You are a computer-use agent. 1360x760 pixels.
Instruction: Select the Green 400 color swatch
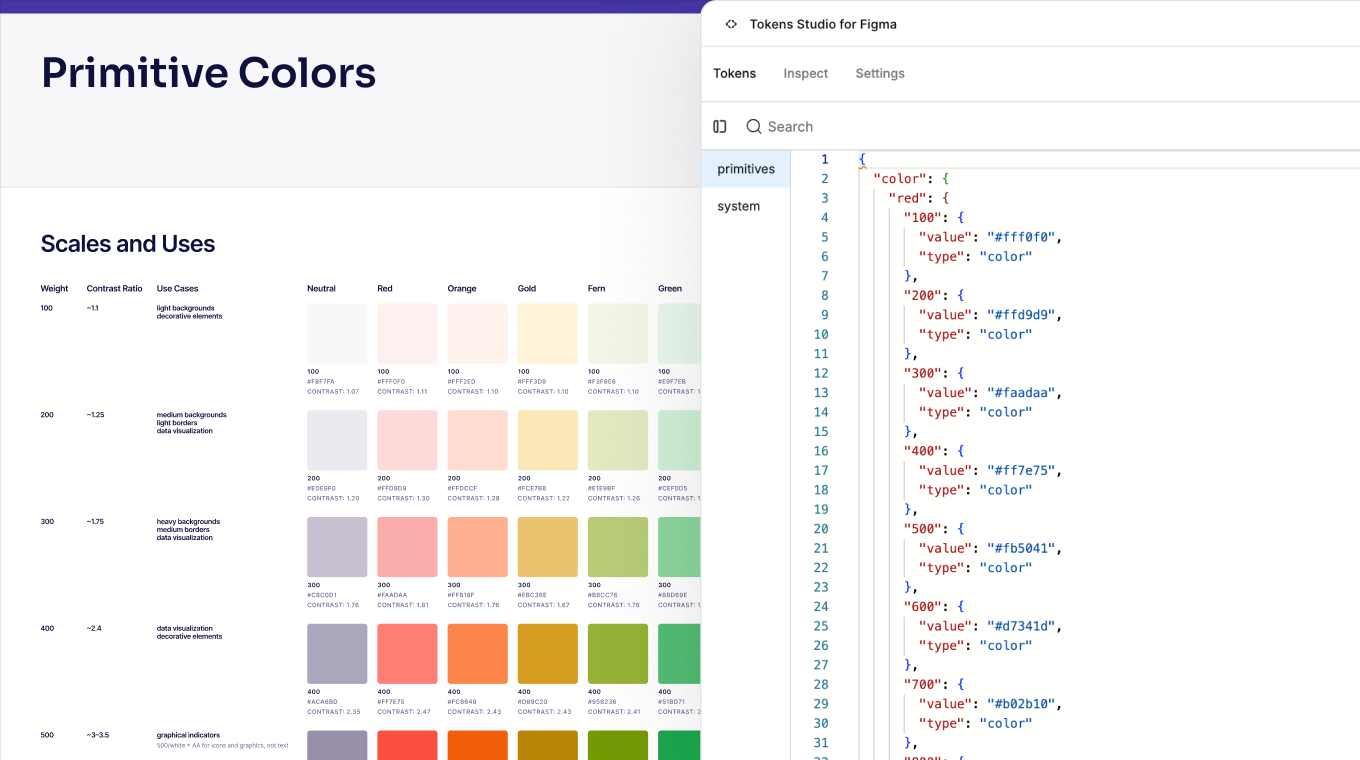687,653
